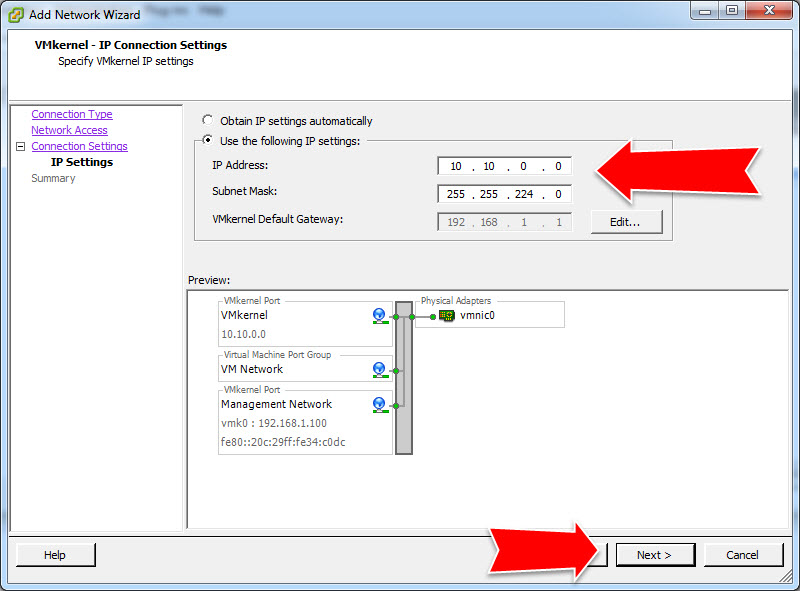Click the VM Network label in preview
The image size is (800, 591).
click(x=252, y=369)
